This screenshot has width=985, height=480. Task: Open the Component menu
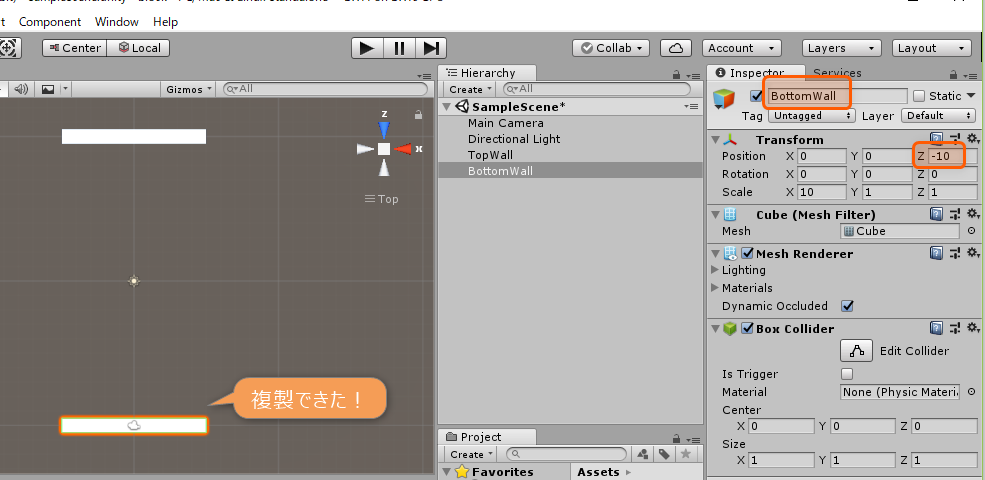tap(50, 22)
